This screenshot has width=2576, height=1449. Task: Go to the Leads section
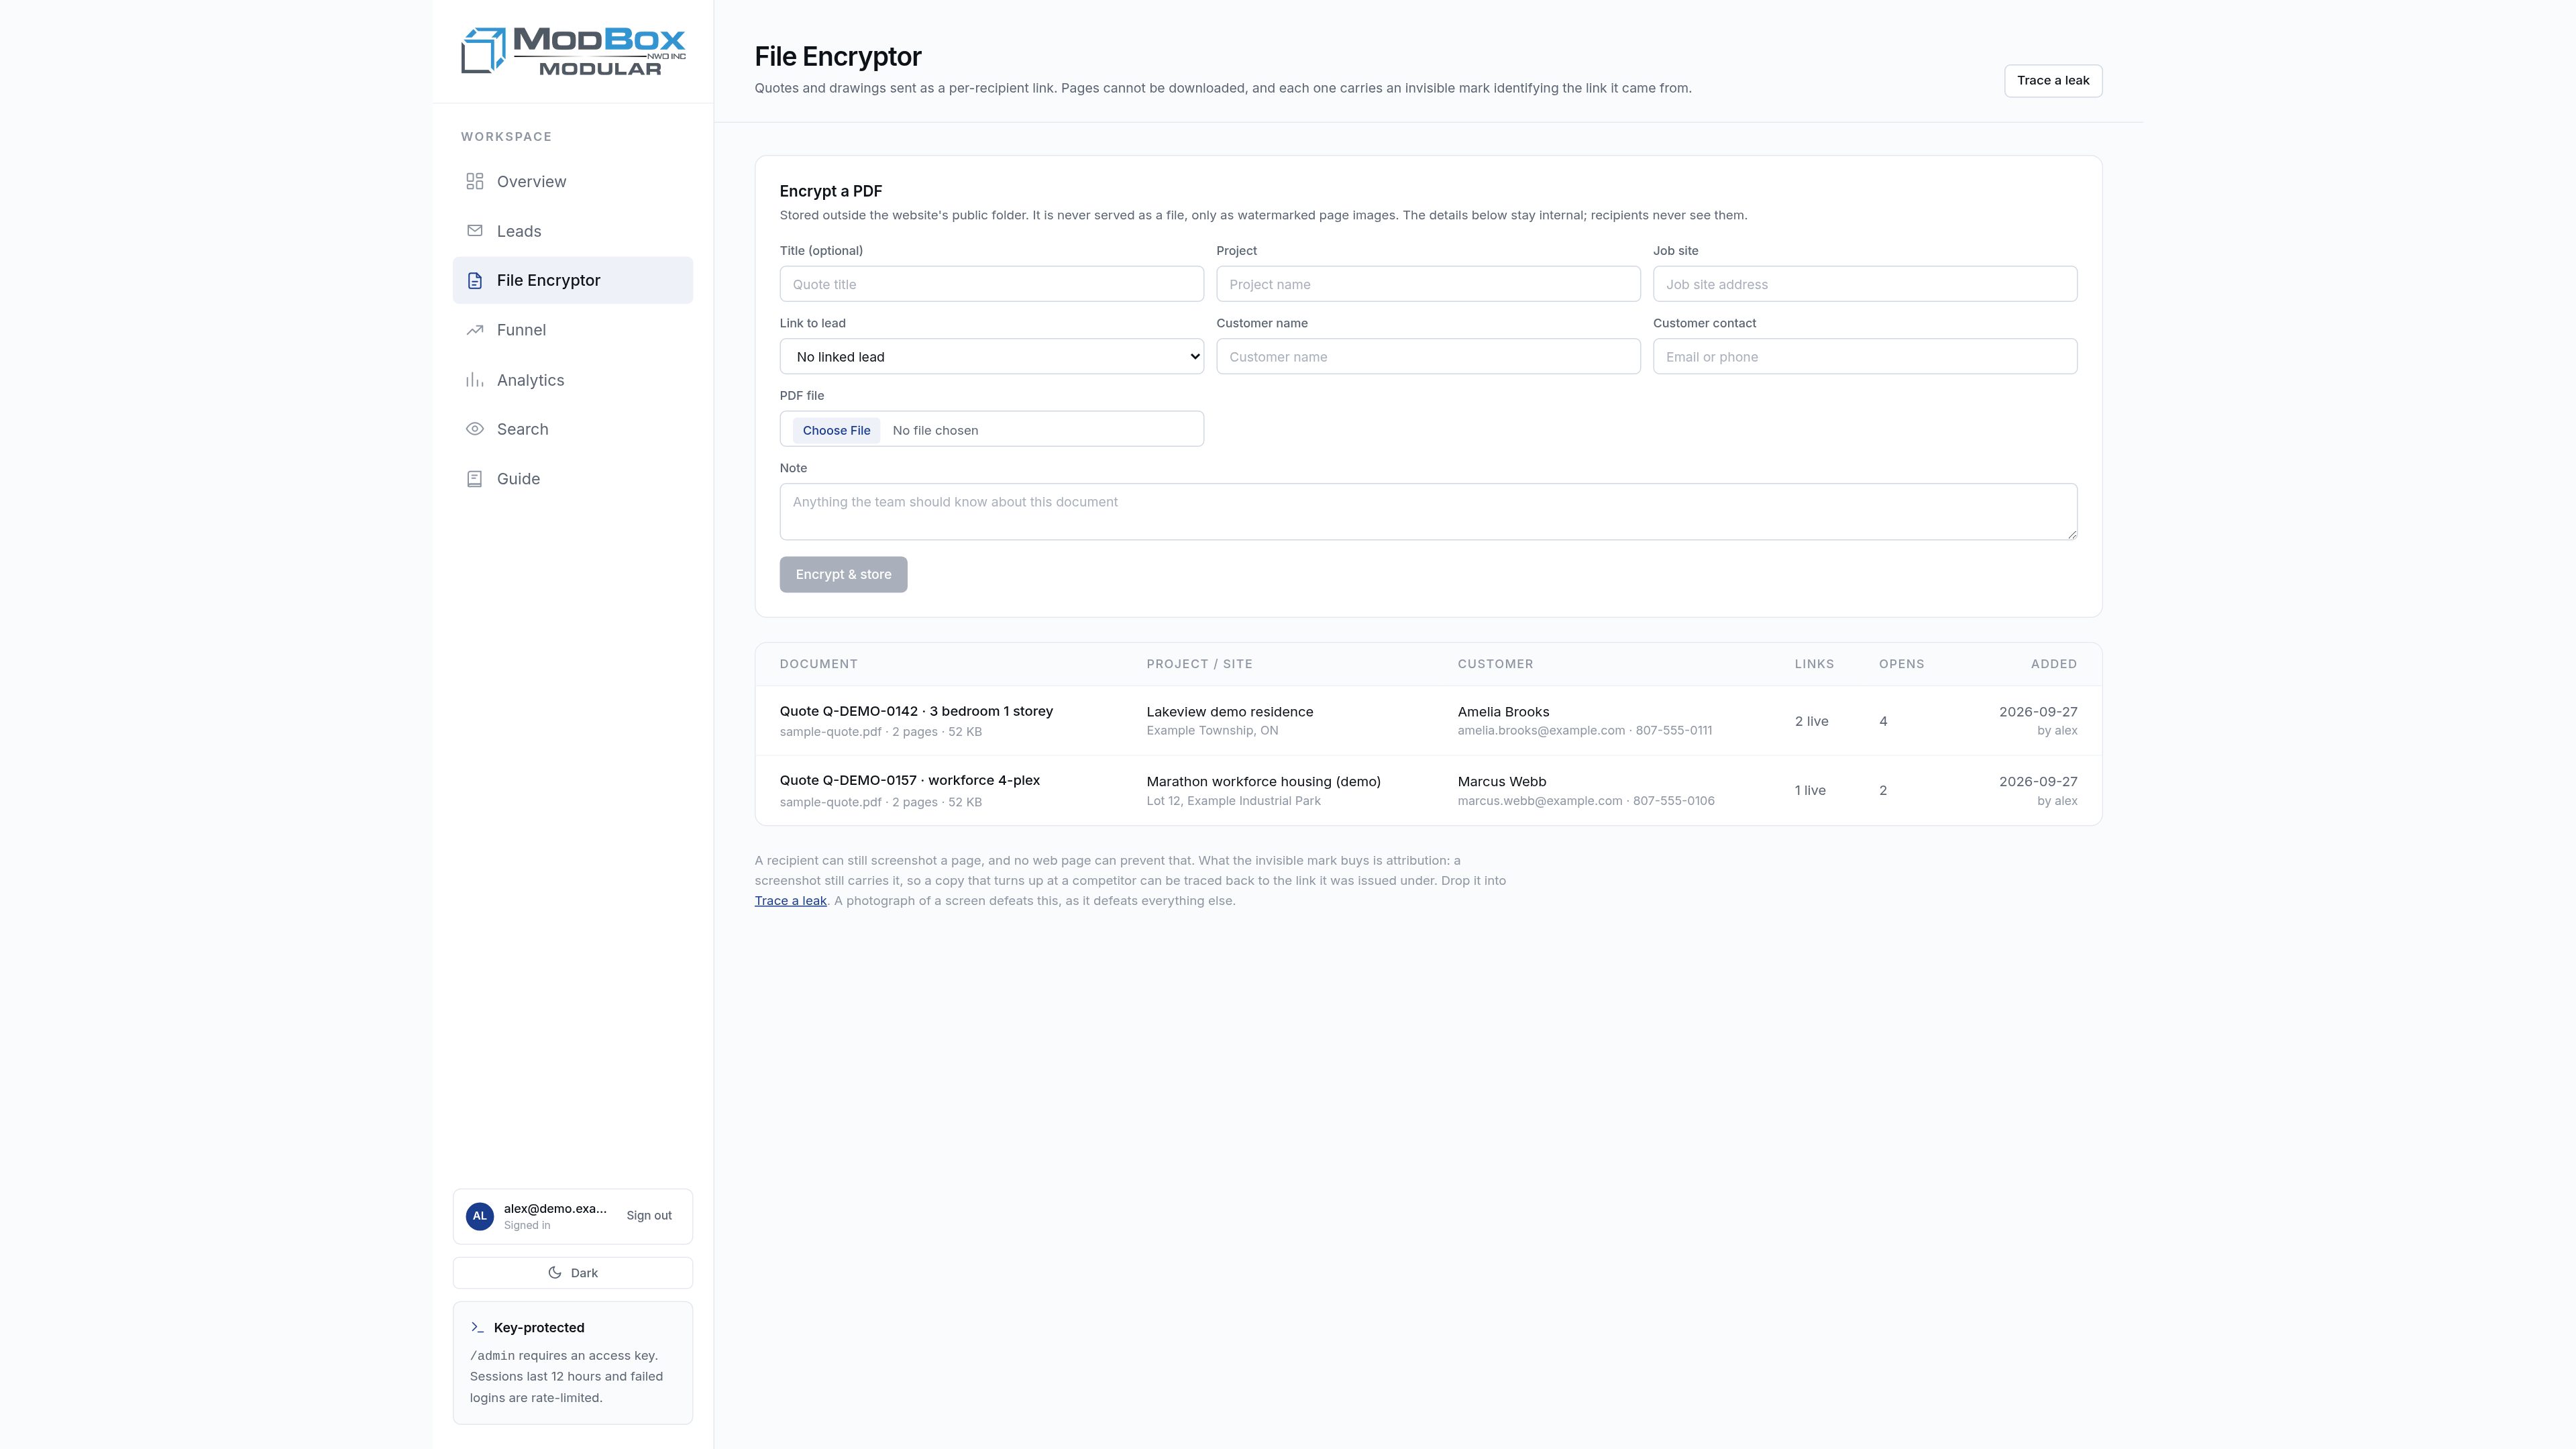573,231
